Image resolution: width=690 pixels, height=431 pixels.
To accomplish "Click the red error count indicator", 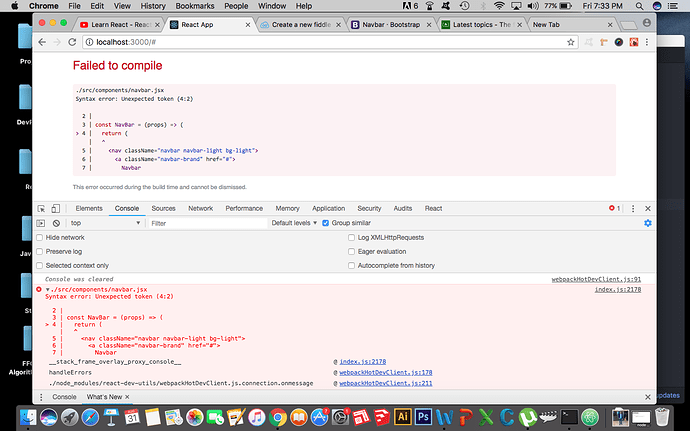I will pos(615,208).
